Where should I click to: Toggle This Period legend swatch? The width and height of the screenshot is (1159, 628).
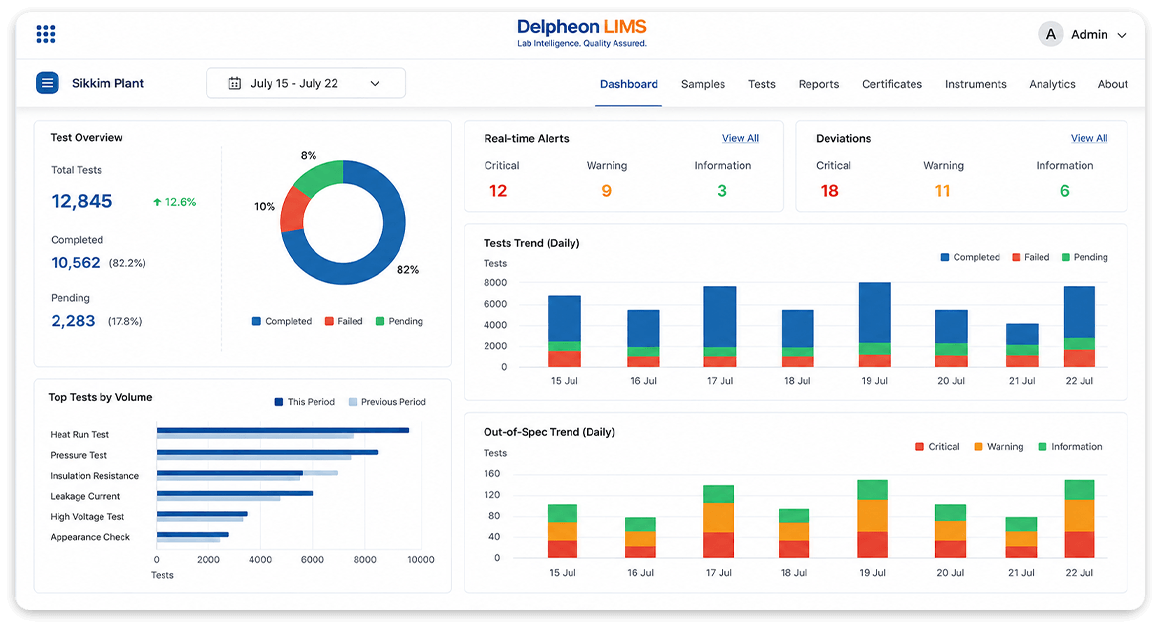click(x=279, y=402)
